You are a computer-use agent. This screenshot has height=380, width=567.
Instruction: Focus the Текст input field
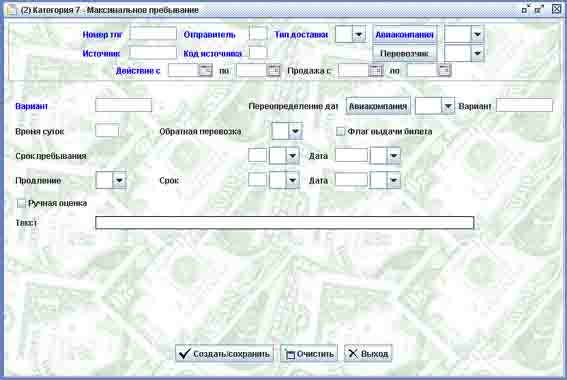285,223
